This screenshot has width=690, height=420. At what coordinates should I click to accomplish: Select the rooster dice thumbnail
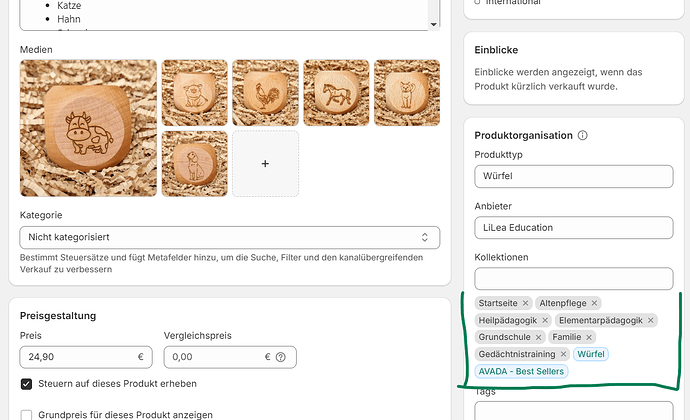pyautogui.click(x=265, y=93)
